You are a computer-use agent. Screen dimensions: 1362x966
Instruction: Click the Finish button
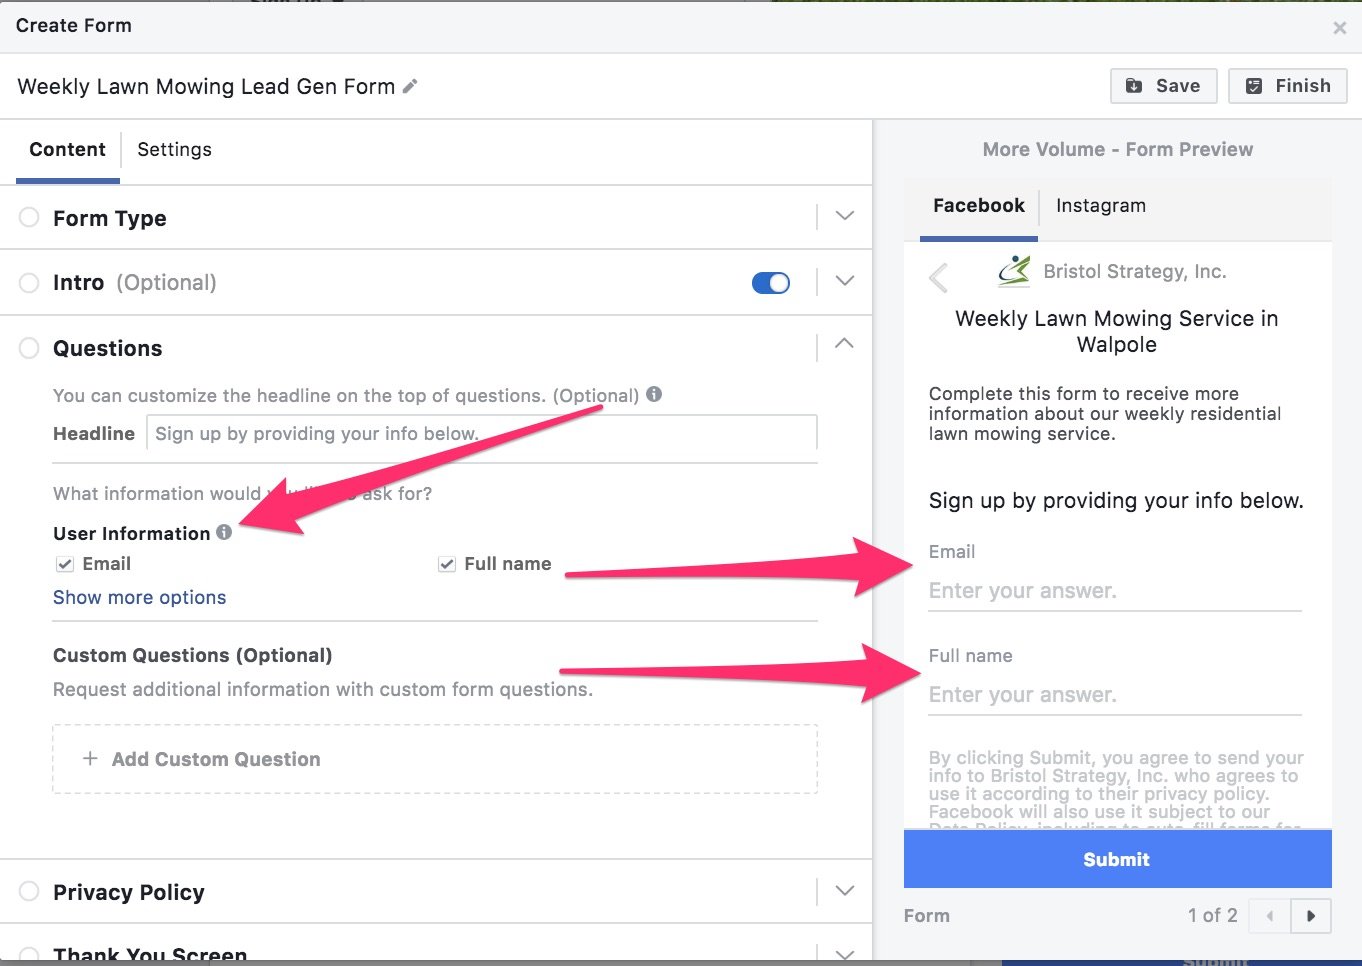(x=1288, y=86)
